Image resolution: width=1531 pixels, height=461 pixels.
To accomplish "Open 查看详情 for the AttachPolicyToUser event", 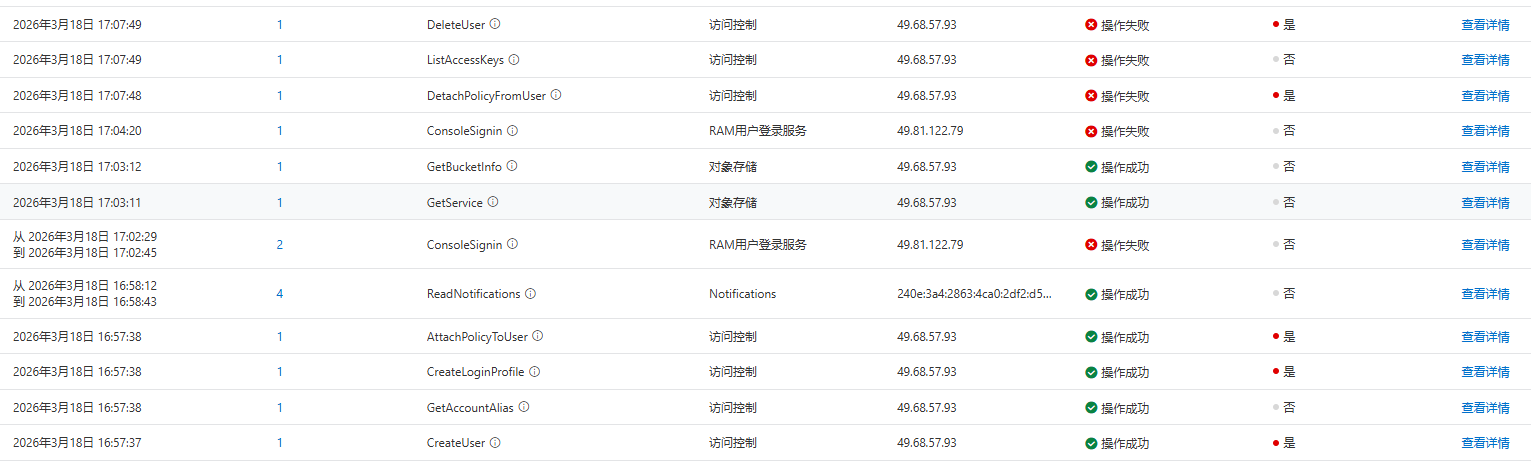I will pyautogui.click(x=1485, y=337).
